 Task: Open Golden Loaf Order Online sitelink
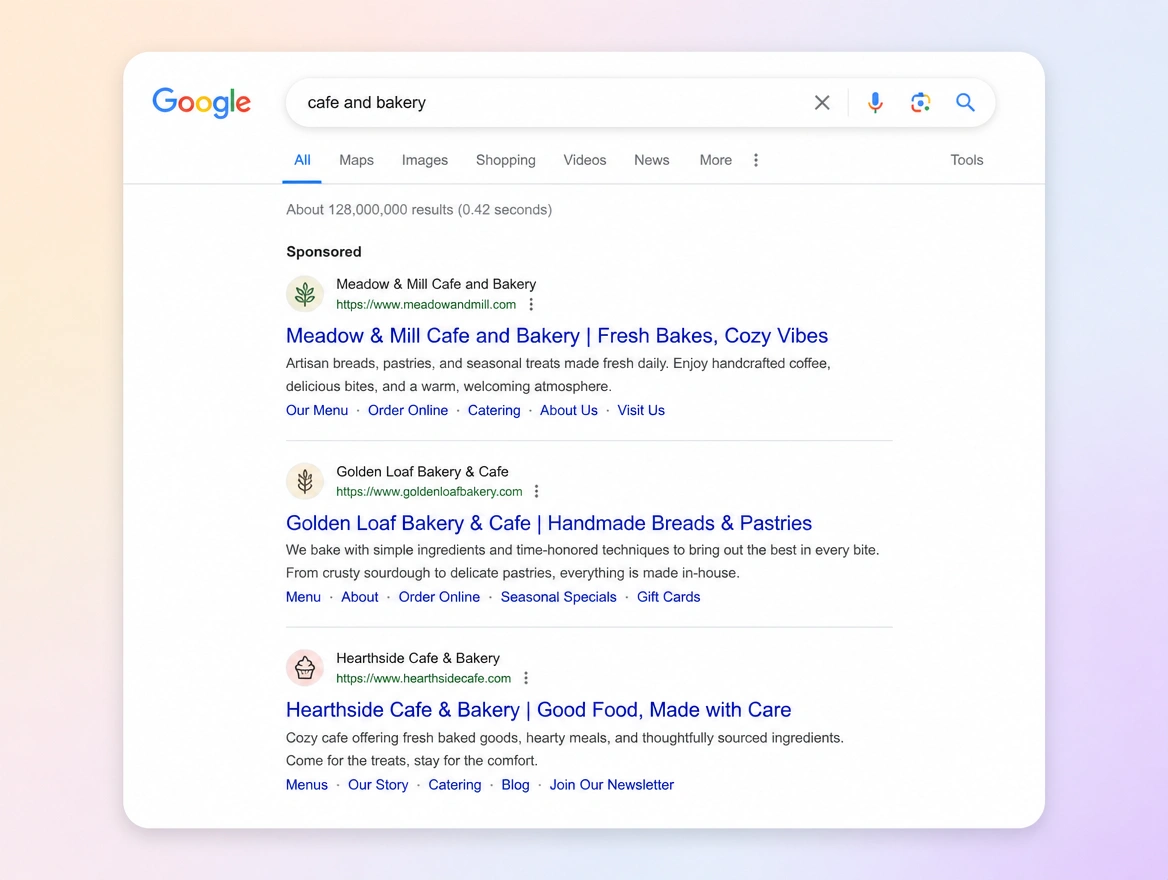pyautogui.click(x=439, y=597)
